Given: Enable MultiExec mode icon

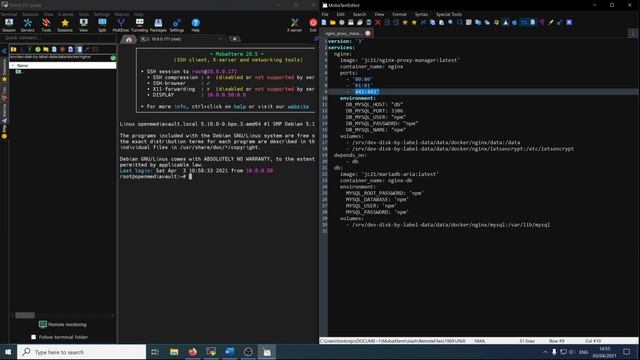Looking at the screenshot, I should point(120,24).
